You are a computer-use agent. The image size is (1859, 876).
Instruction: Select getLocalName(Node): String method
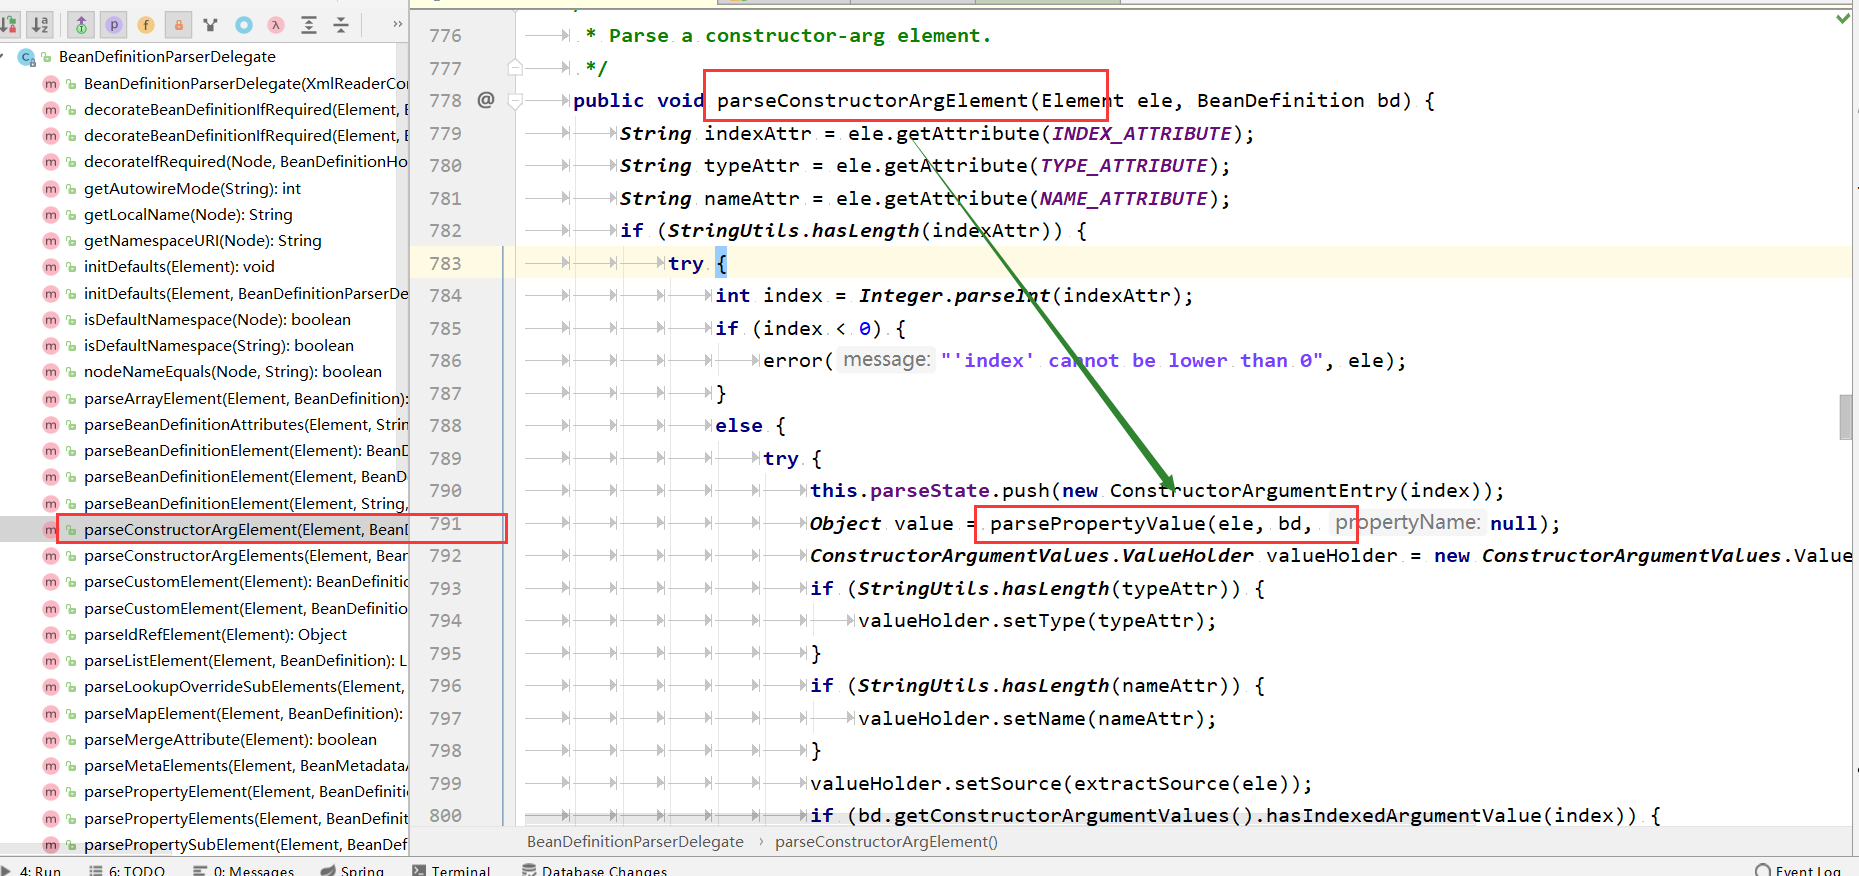coord(188,214)
